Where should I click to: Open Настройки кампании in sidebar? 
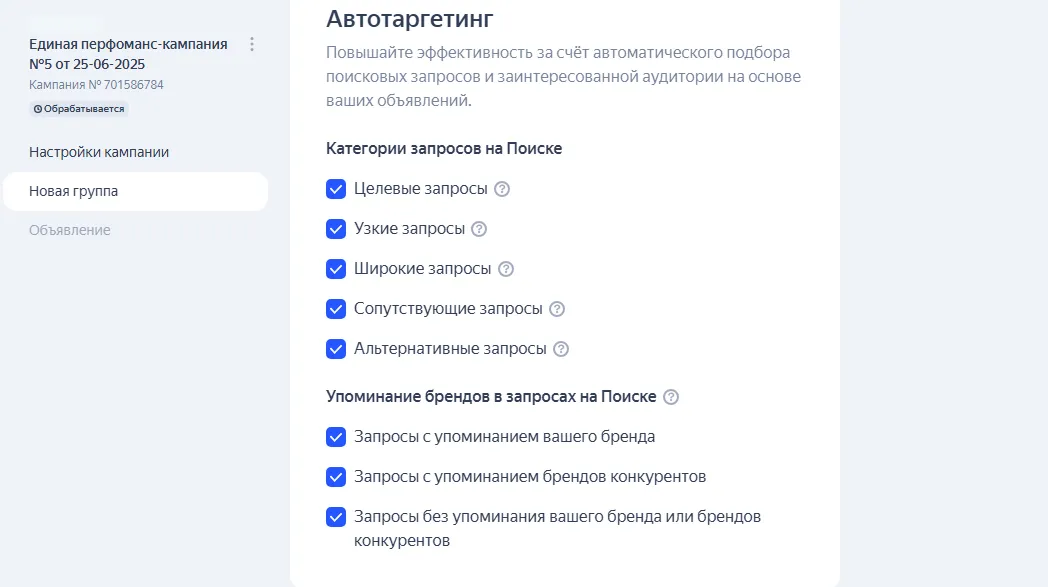click(99, 152)
